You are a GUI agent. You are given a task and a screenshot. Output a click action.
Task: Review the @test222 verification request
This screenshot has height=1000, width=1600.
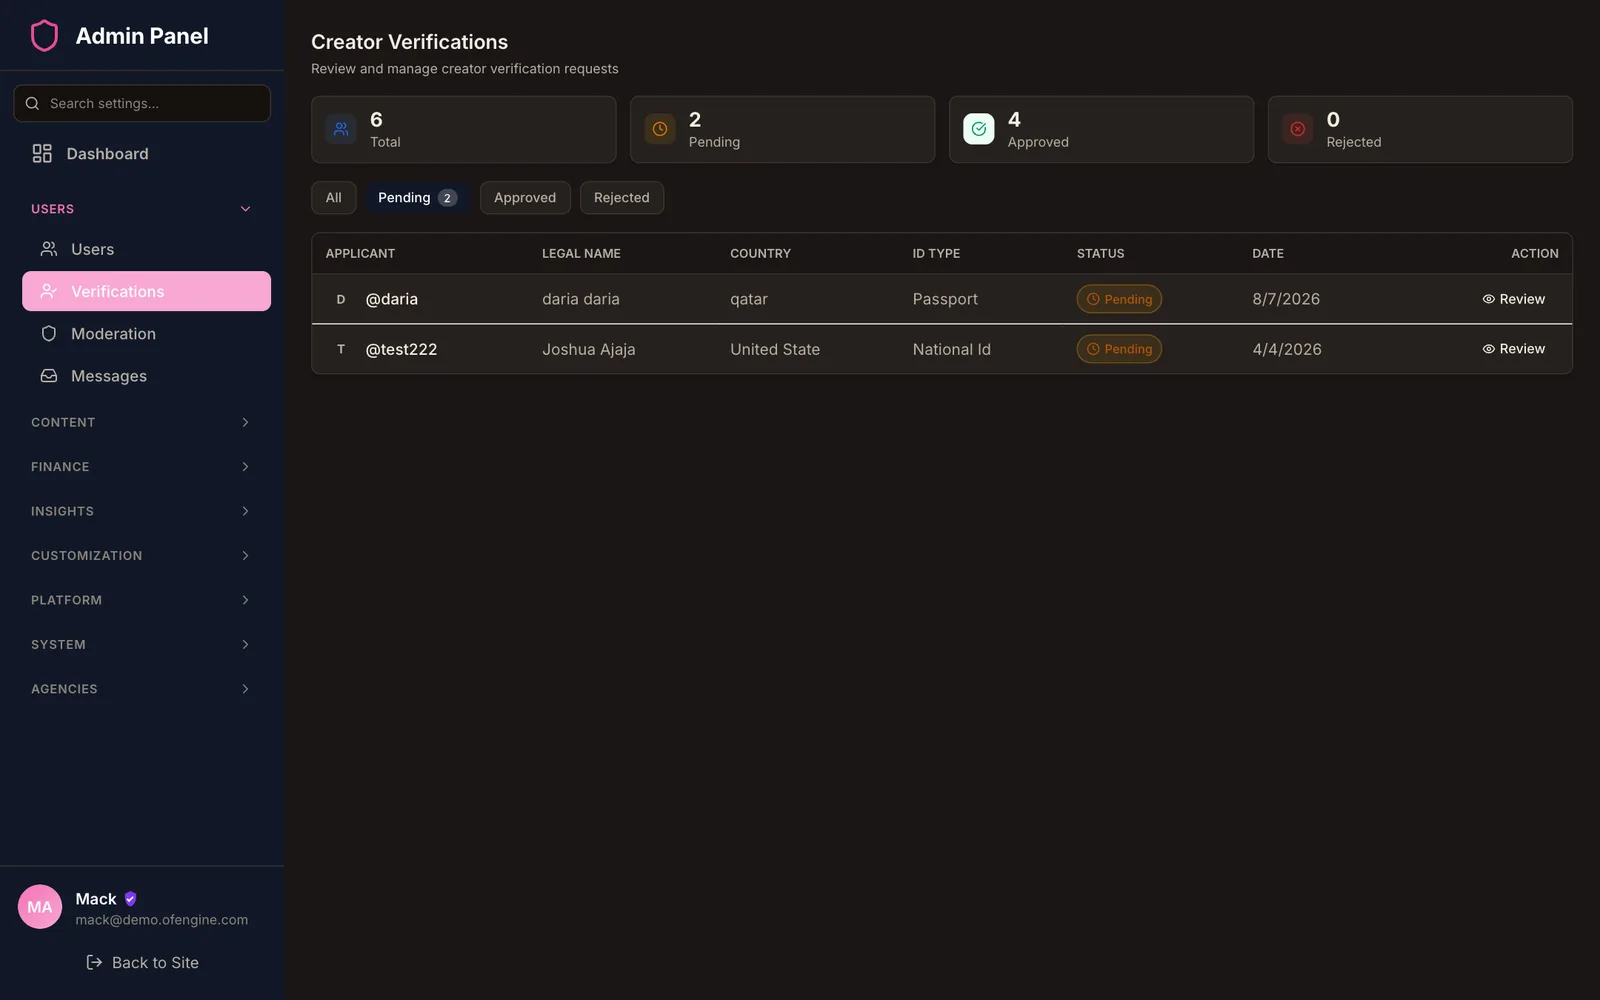click(x=1514, y=349)
